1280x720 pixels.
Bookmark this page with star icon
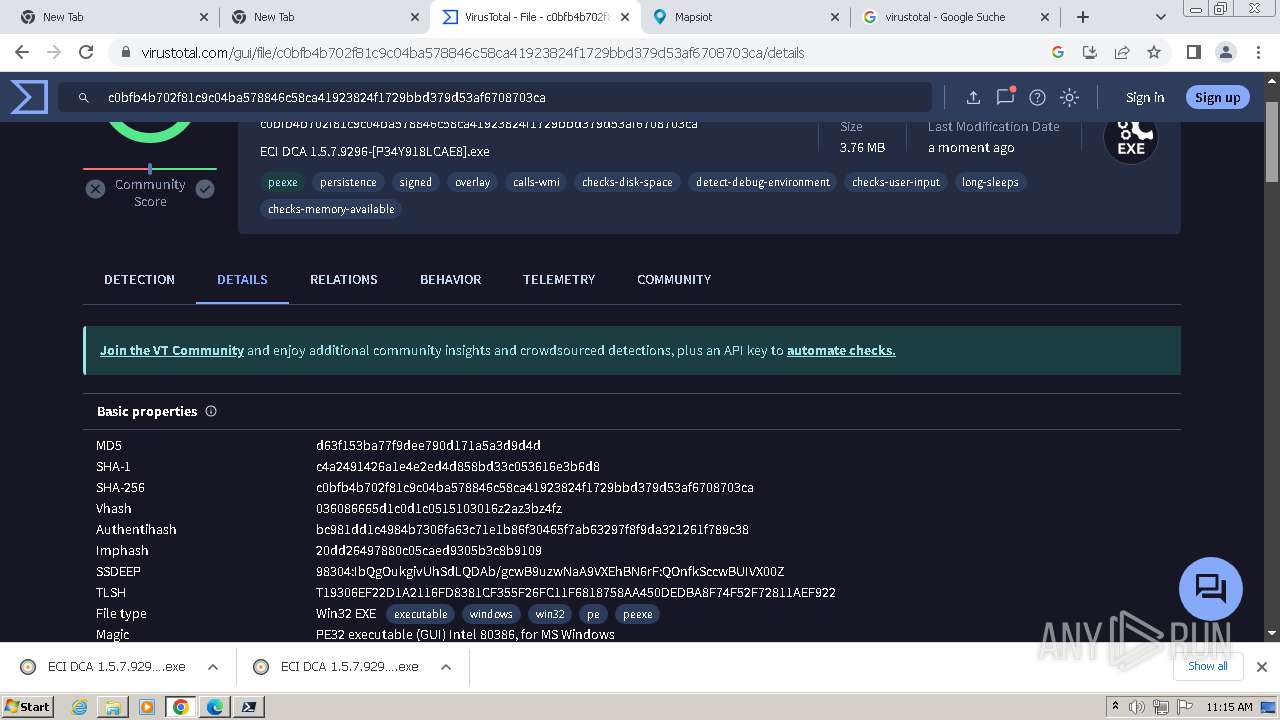click(x=1154, y=52)
